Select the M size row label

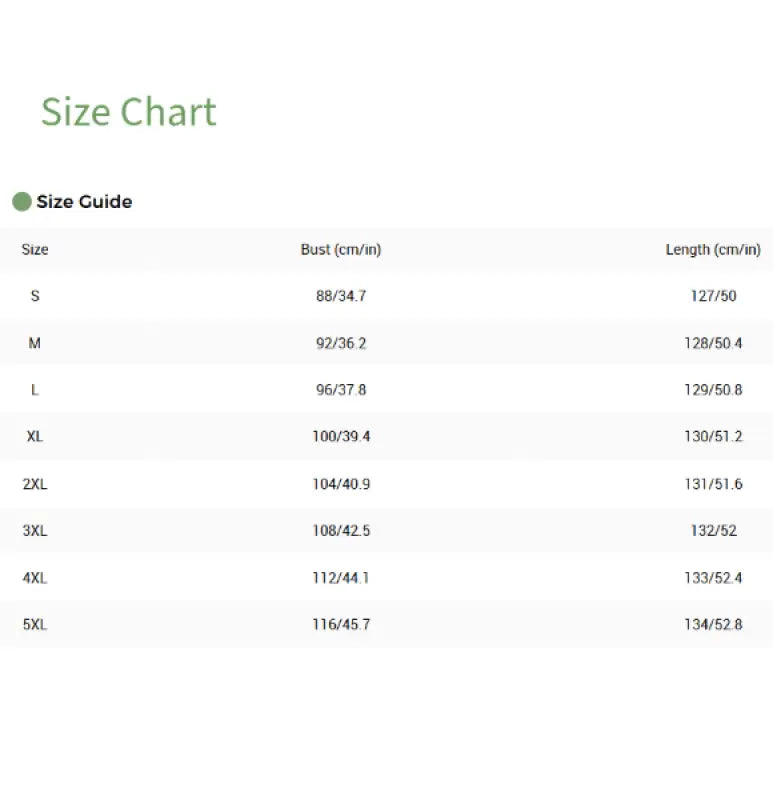[x=35, y=344]
